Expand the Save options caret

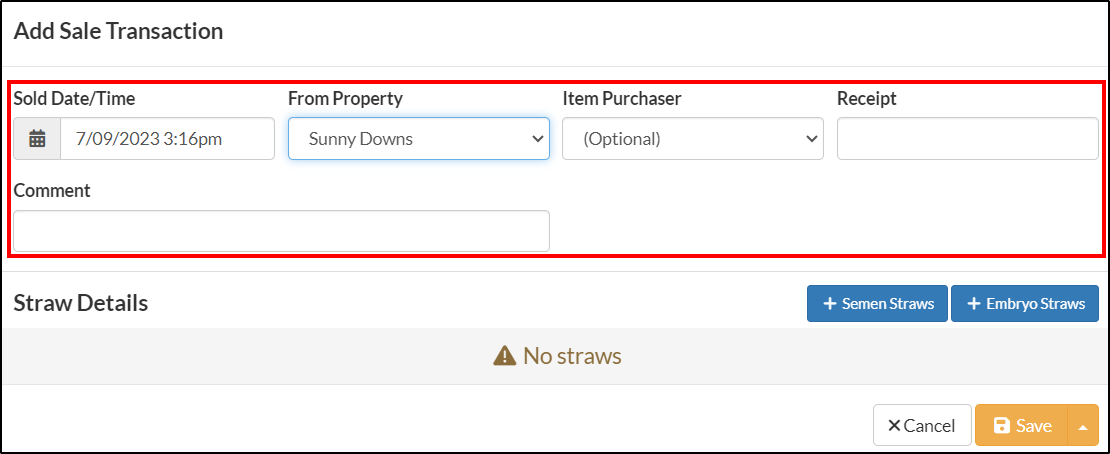1082,426
